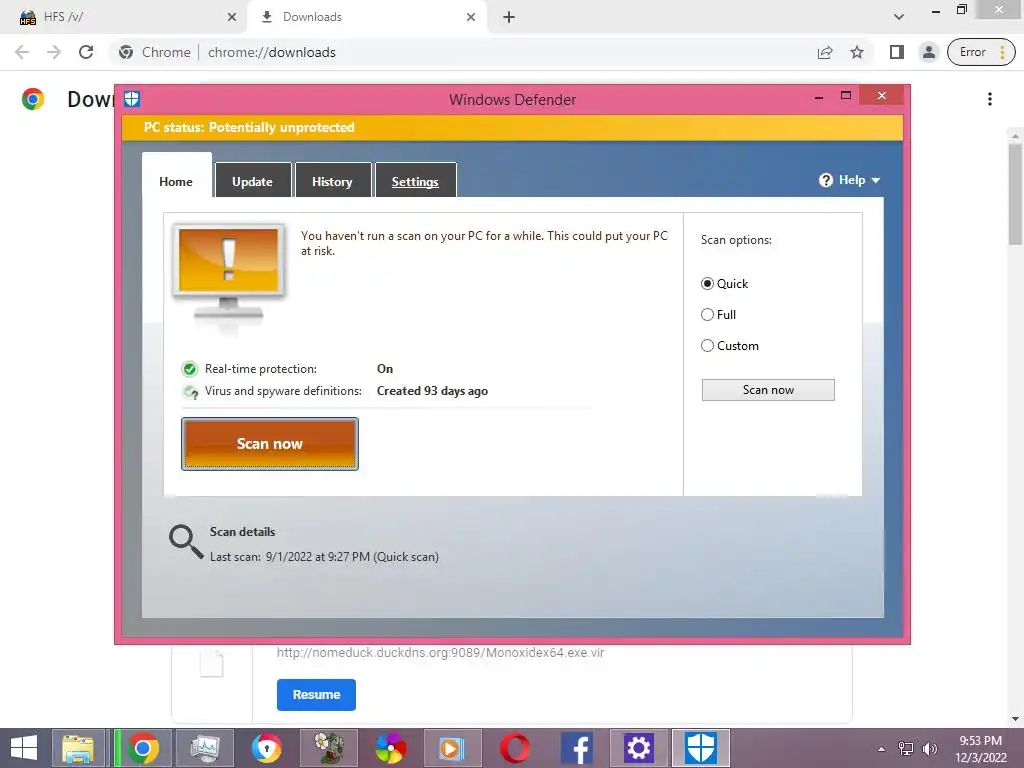Click the Chrome back arrow

(22, 52)
